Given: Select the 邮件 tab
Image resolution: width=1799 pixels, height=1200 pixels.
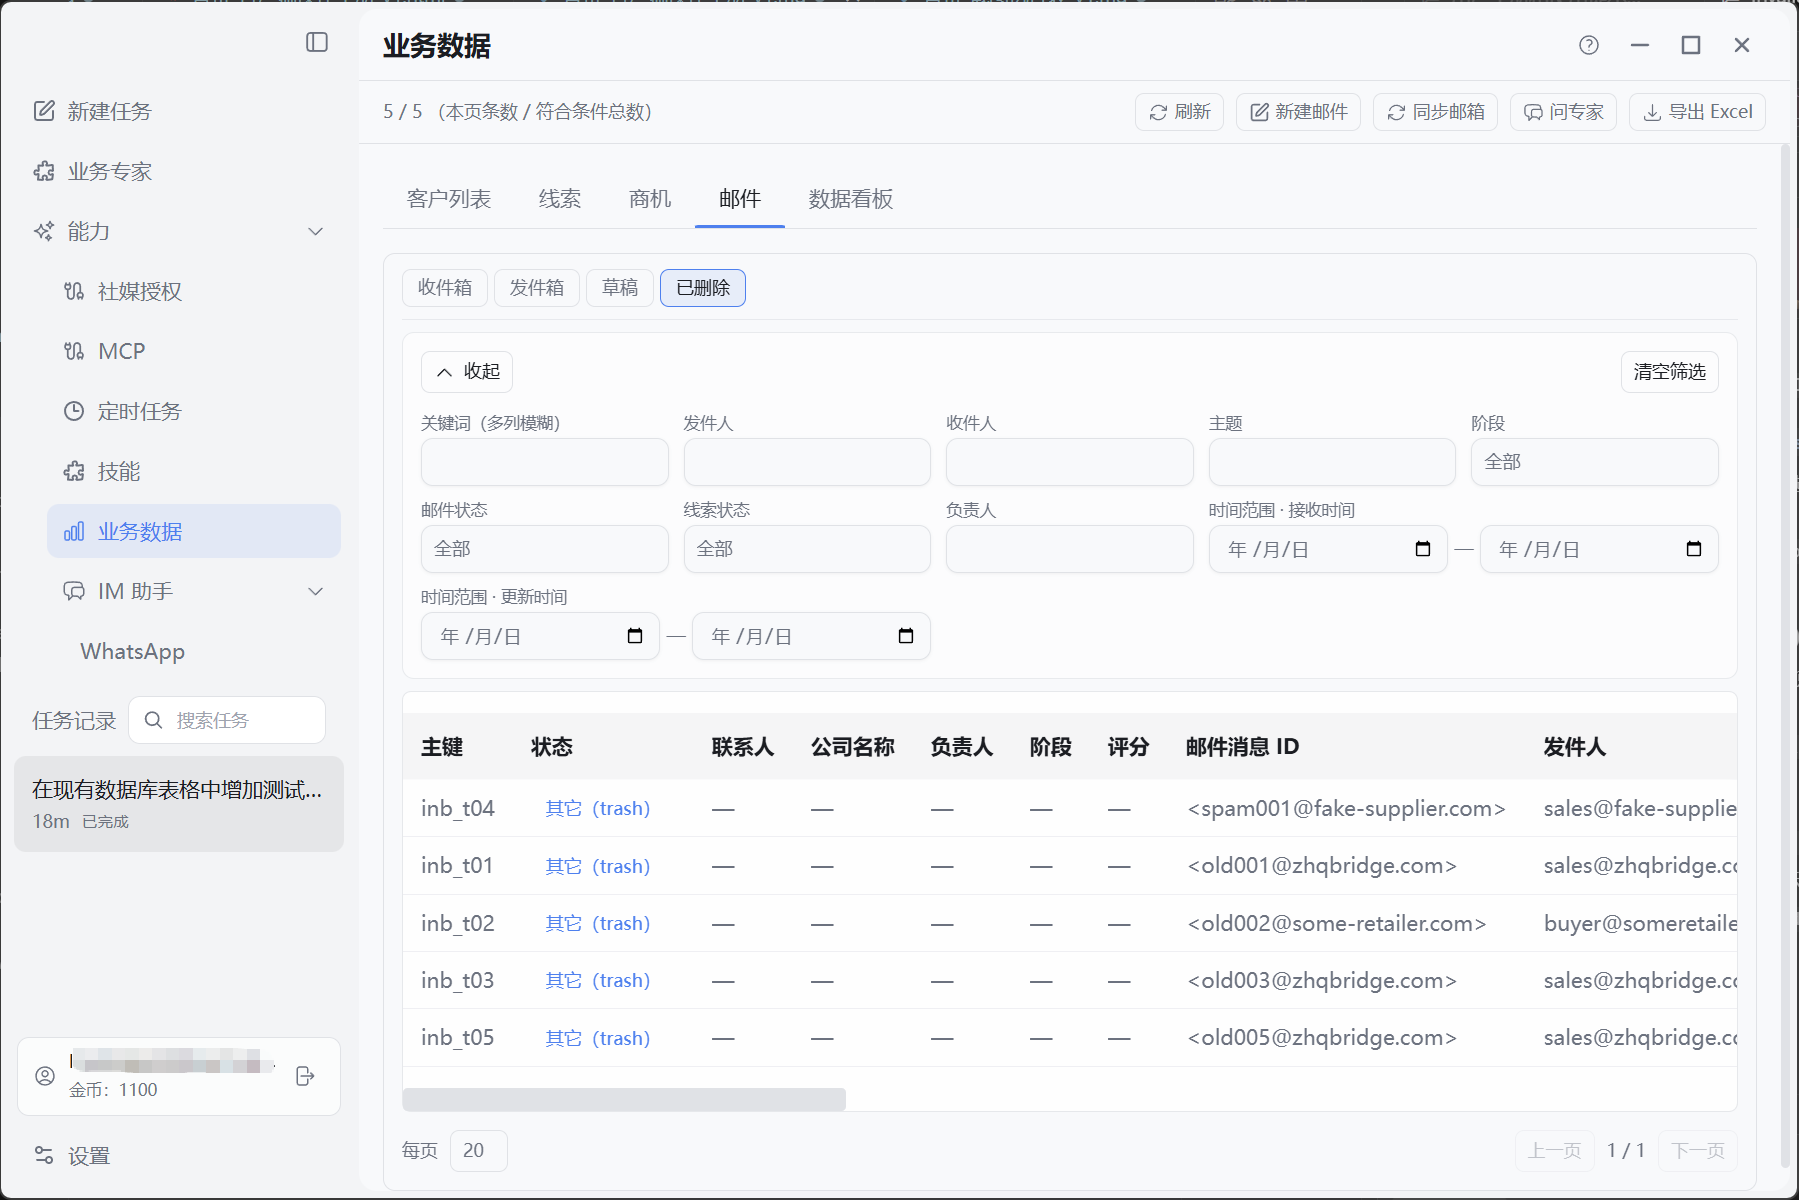Looking at the screenshot, I should coord(740,199).
